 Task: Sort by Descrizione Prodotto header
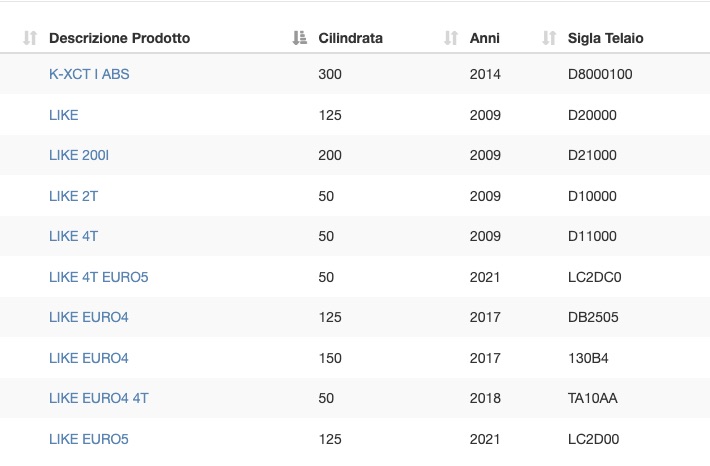(120, 38)
